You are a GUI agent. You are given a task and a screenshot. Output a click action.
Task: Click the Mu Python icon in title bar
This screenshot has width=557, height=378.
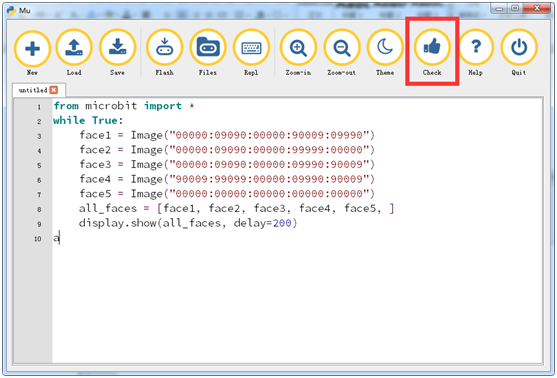(11, 10)
